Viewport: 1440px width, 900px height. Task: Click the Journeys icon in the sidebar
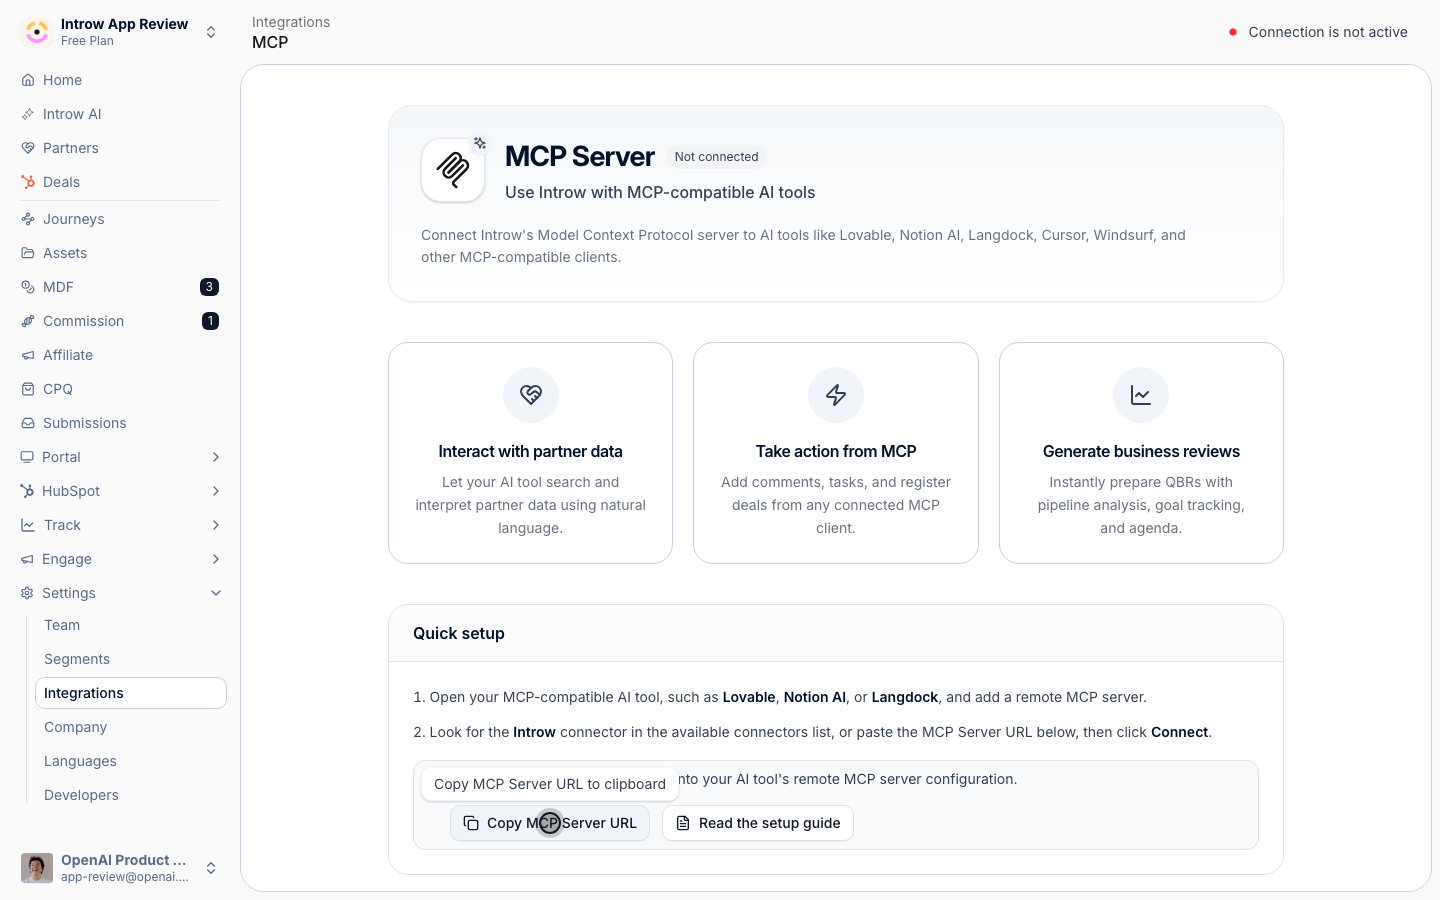[28, 219]
